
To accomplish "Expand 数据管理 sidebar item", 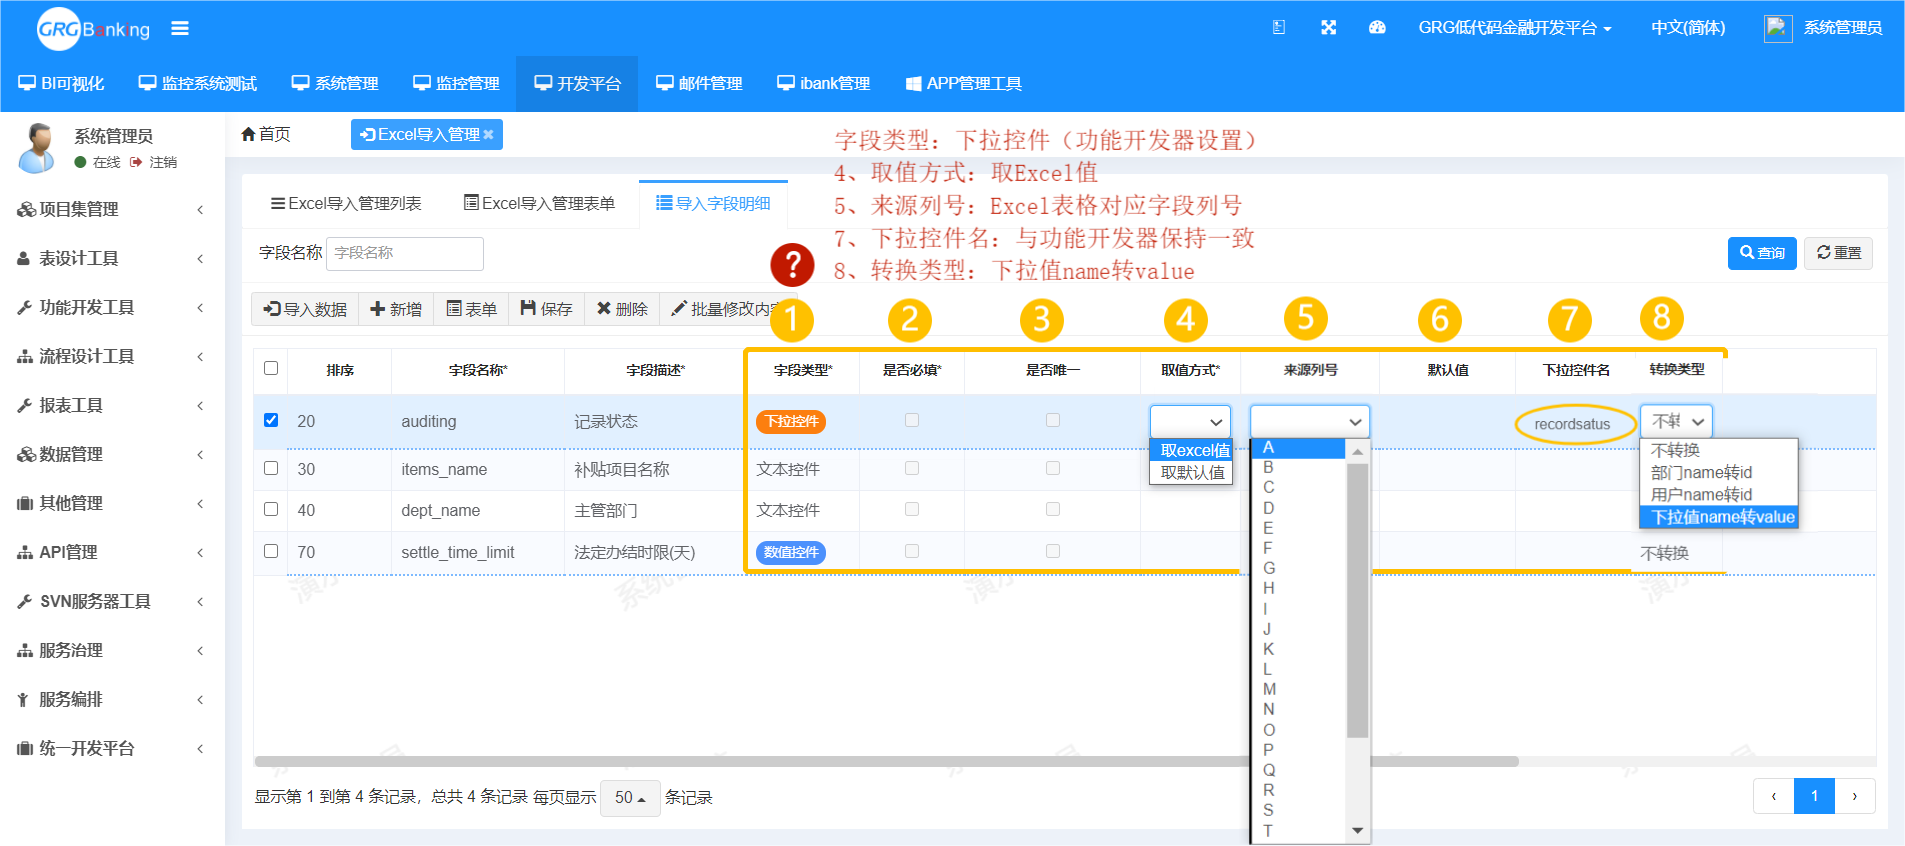I will (x=112, y=454).
